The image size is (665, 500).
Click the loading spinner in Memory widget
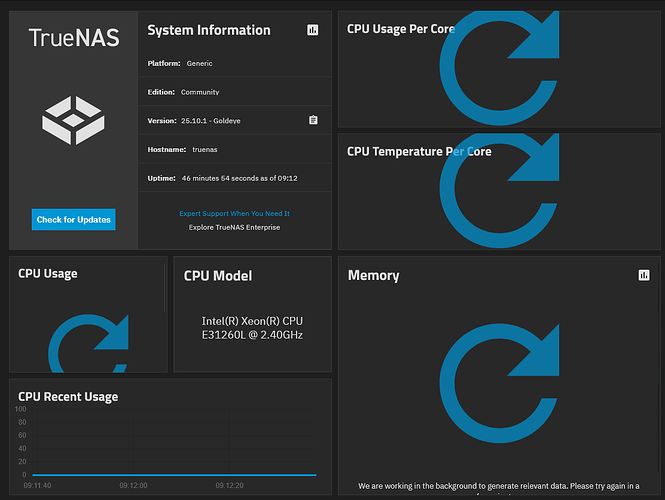coord(499,383)
